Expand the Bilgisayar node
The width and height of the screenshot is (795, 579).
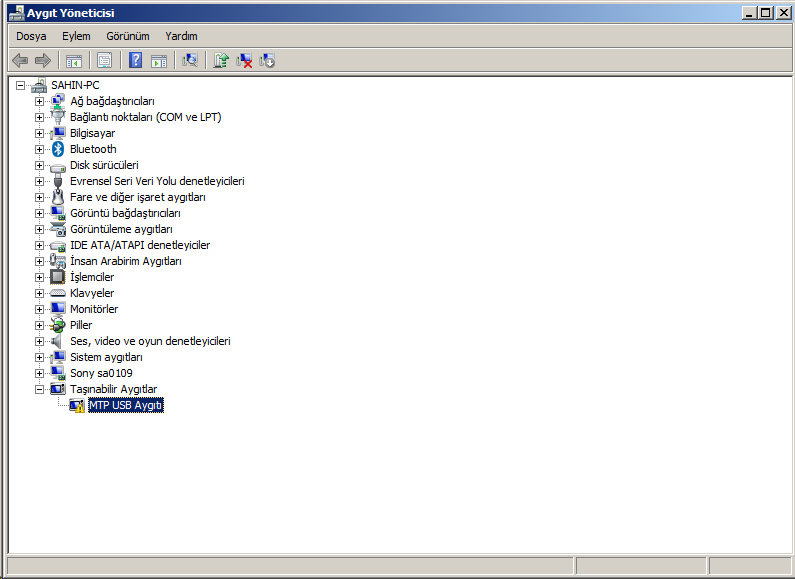pyautogui.click(x=39, y=133)
